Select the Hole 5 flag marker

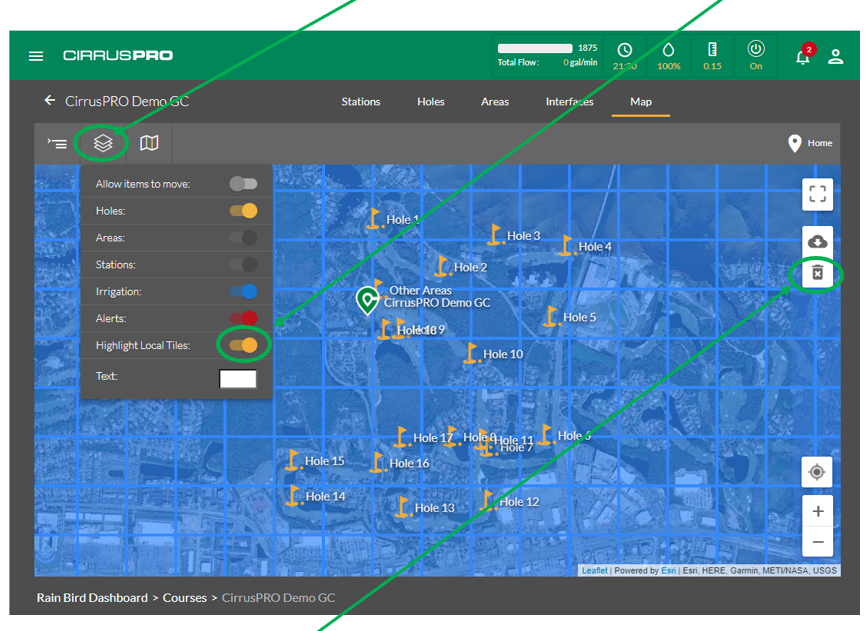[550, 316]
